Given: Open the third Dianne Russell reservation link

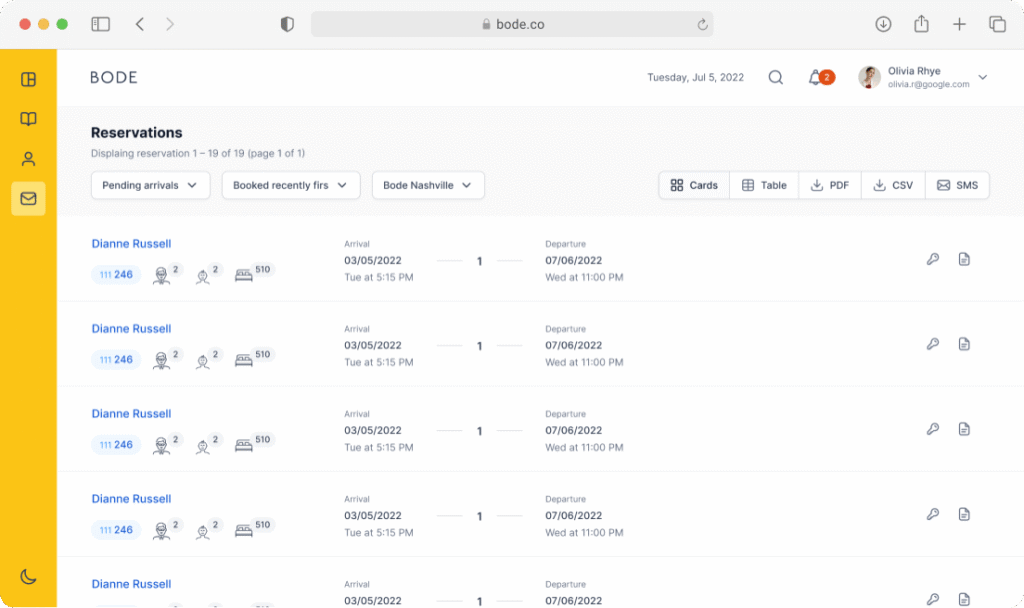Looking at the screenshot, I should 131,413.
